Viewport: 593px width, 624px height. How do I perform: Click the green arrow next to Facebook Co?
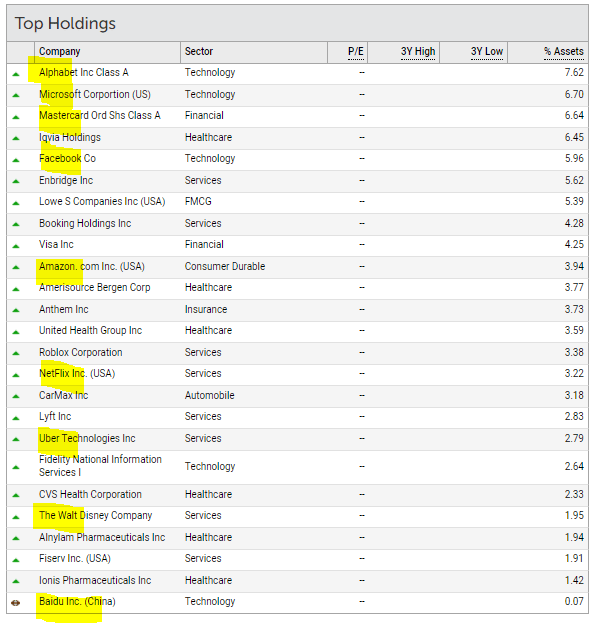tap(16, 160)
